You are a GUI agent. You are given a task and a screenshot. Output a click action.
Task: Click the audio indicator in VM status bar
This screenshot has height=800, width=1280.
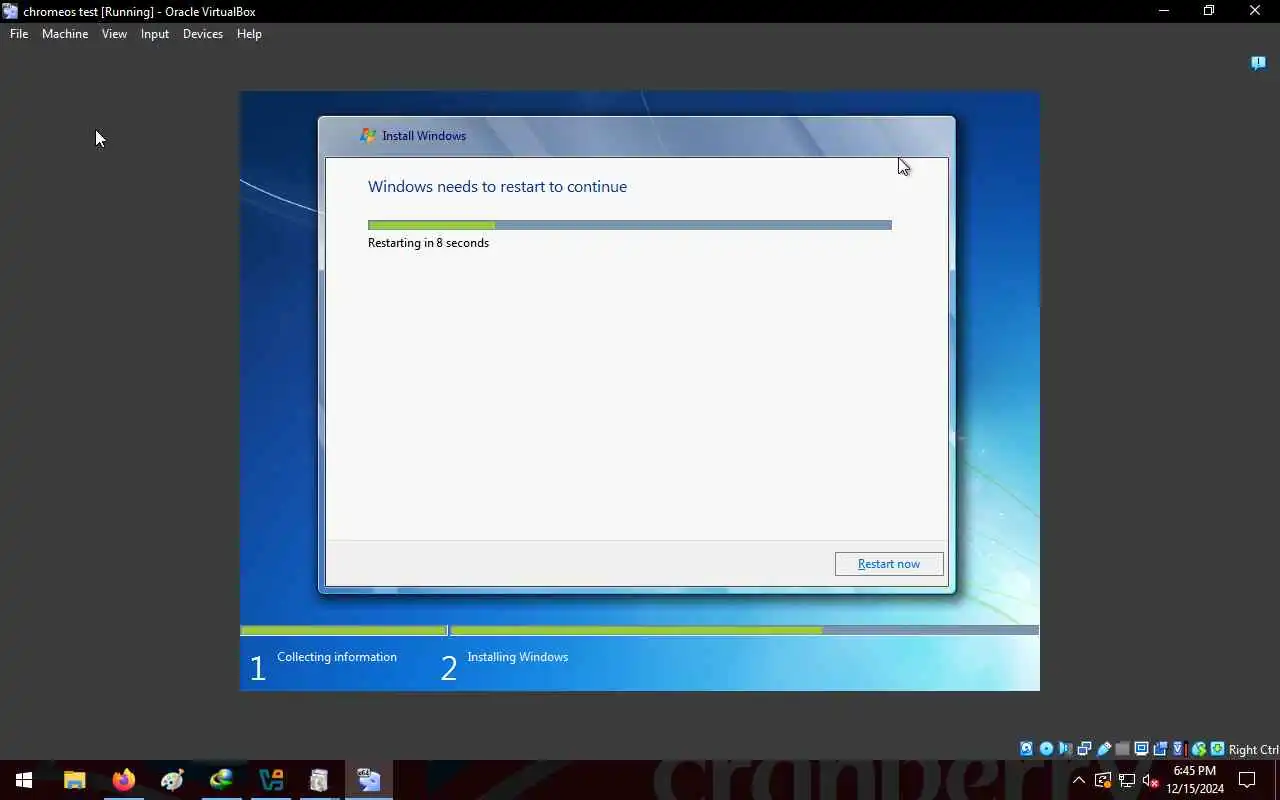tap(1065, 749)
